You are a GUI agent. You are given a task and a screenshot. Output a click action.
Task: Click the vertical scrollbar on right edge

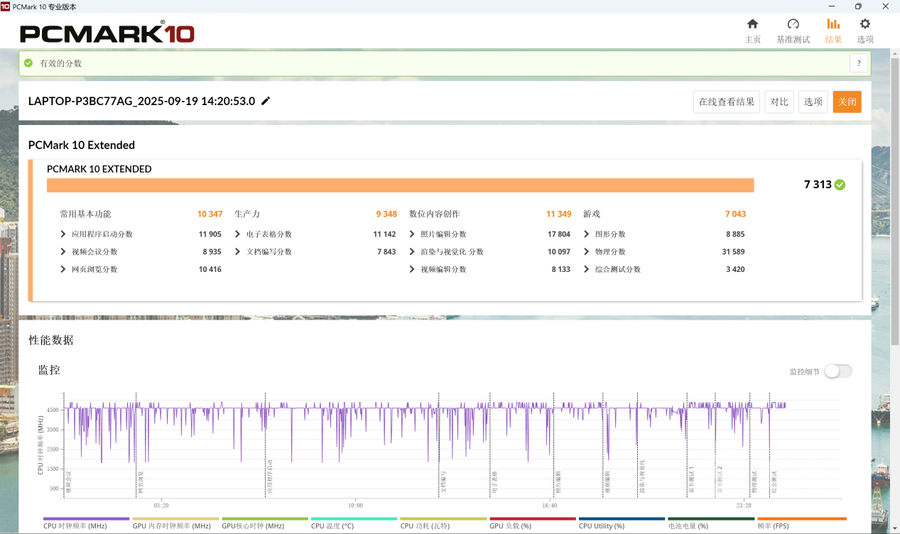893,200
